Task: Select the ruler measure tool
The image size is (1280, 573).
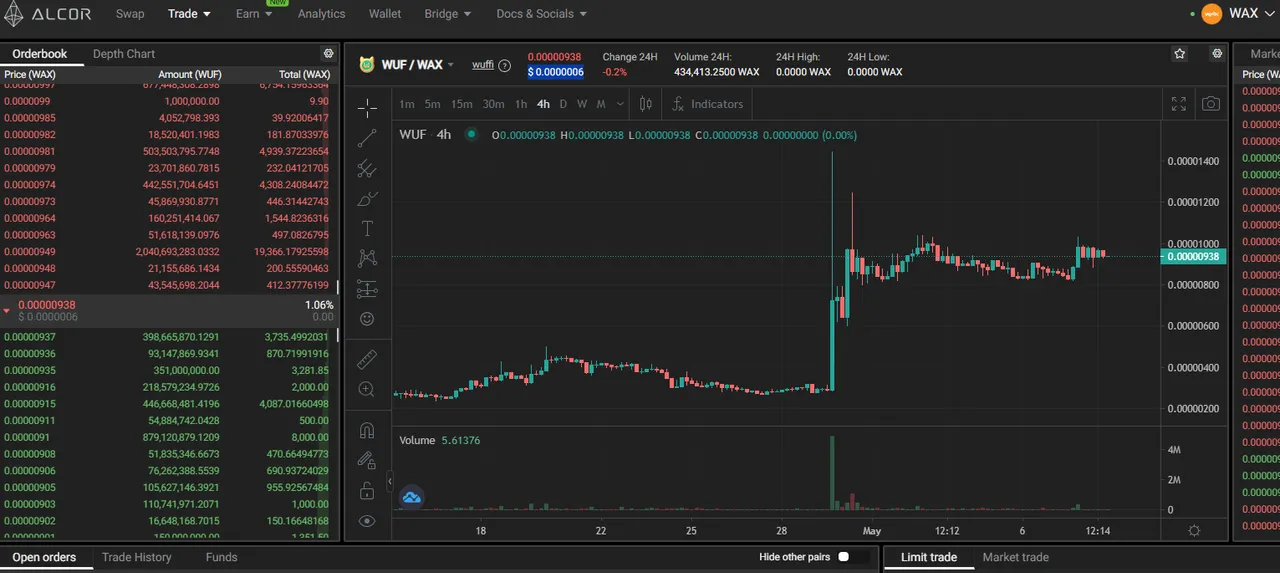Action: pyautogui.click(x=367, y=358)
